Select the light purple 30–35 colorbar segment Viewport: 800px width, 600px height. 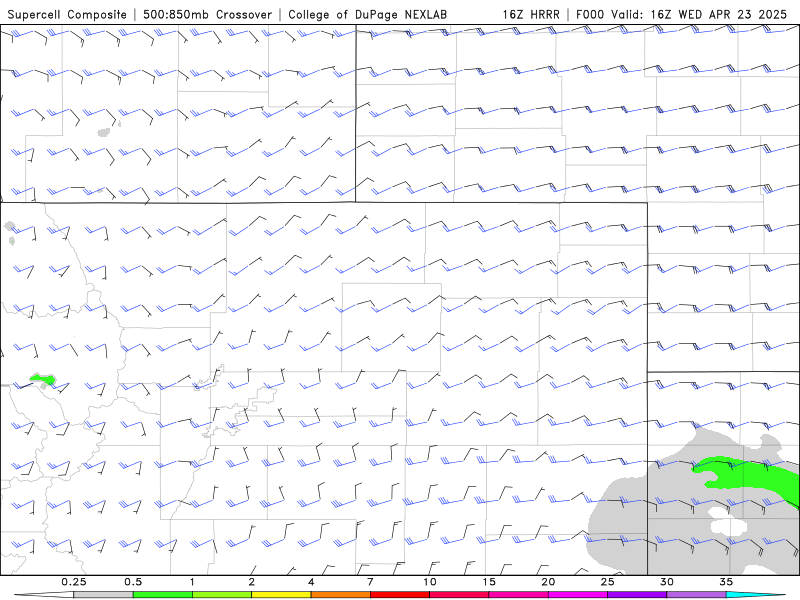click(696, 595)
